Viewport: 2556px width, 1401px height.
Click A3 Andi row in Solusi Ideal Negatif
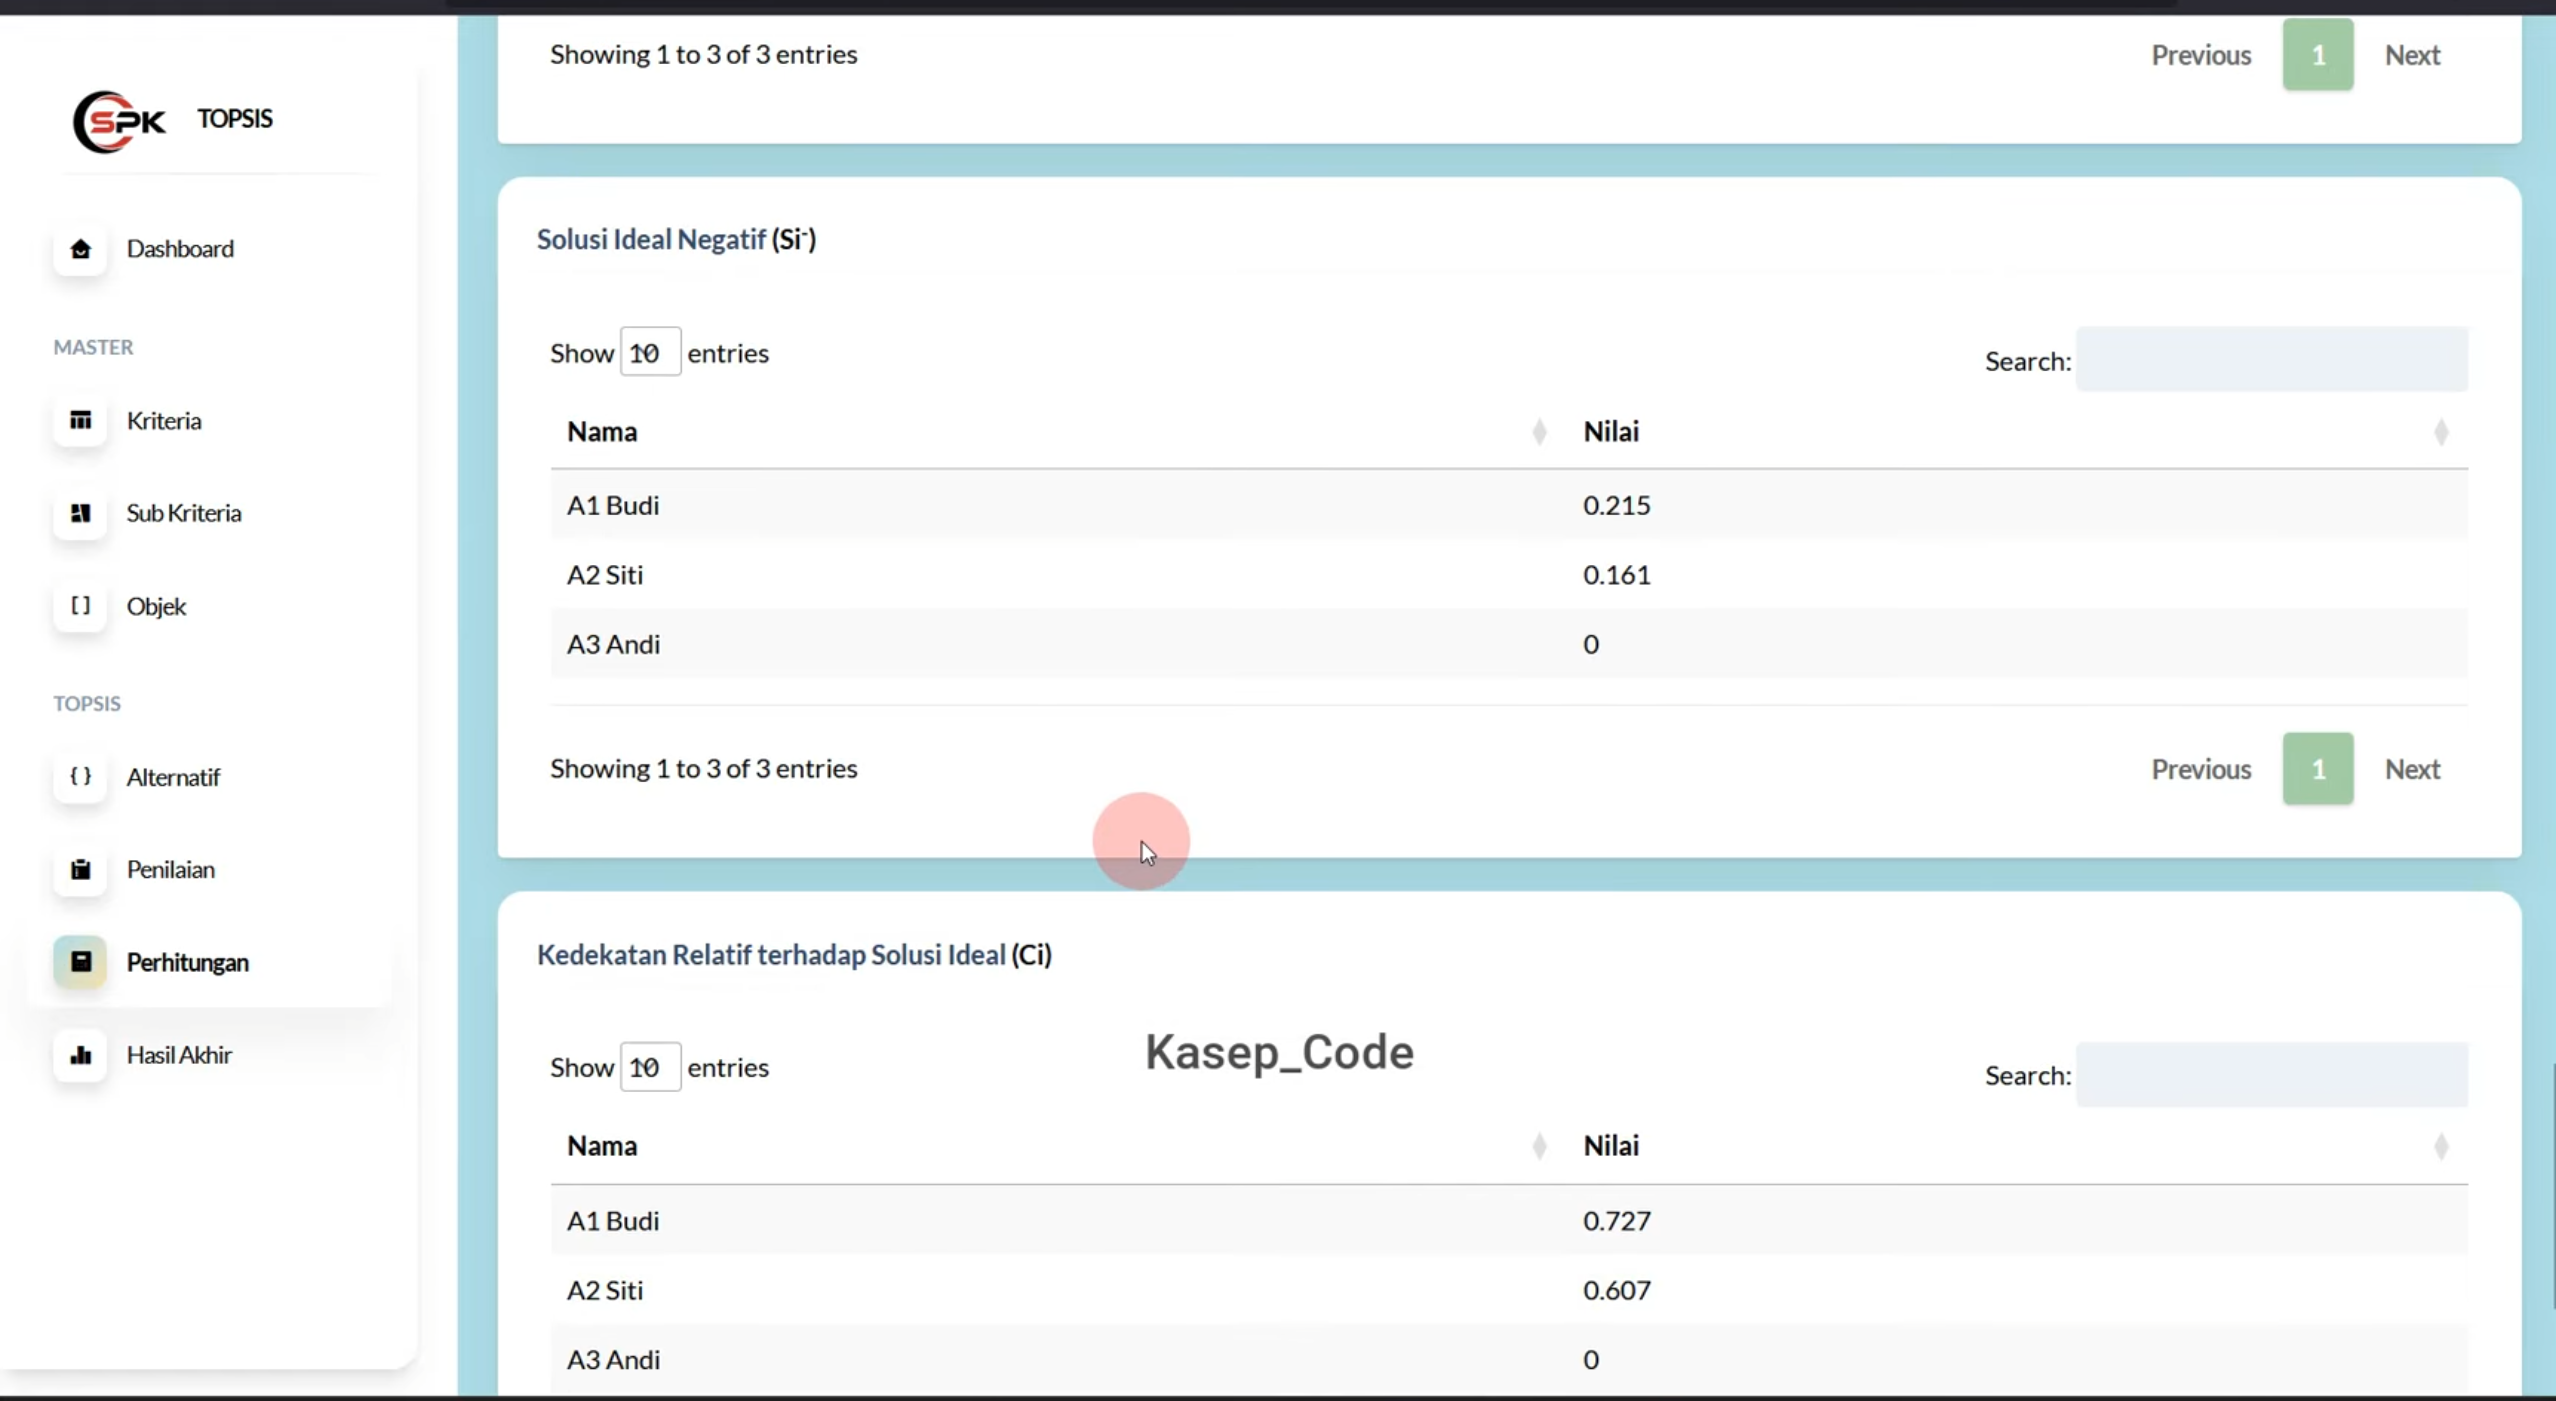click(1509, 643)
